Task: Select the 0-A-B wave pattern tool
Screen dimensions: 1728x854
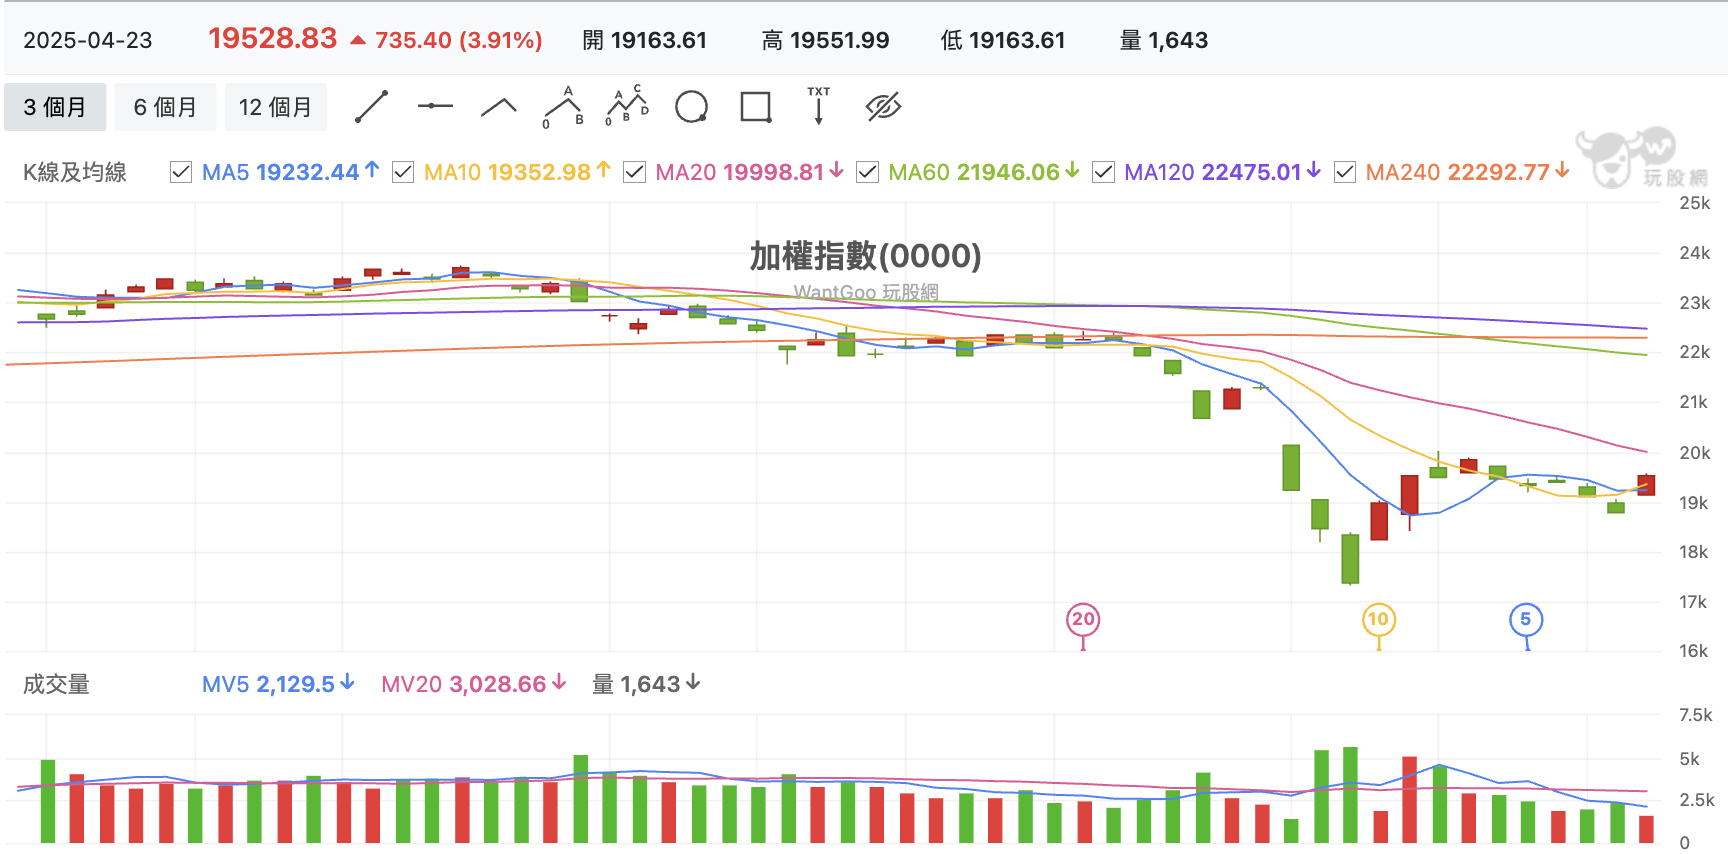Action: tap(563, 107)
